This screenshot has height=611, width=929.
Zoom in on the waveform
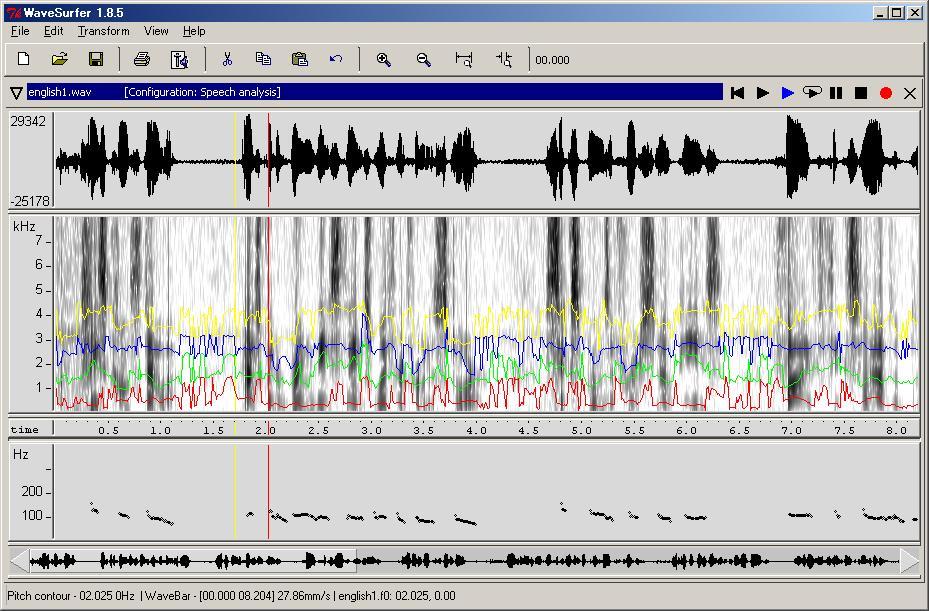(383, 60)
